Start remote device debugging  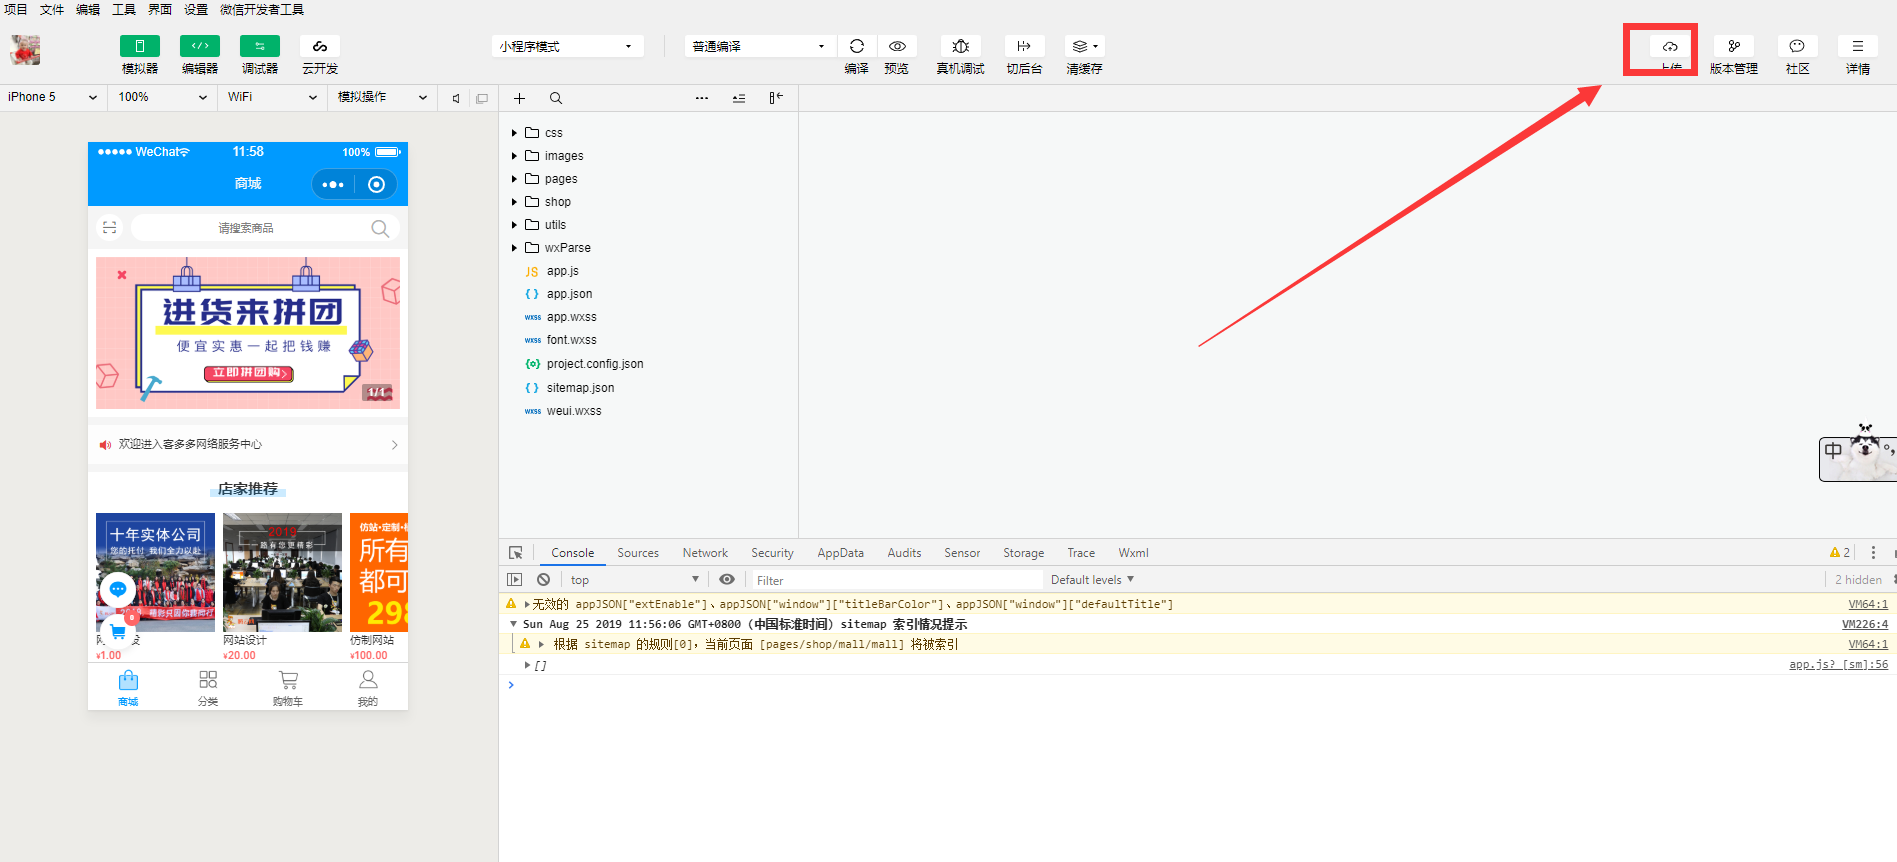tap(961, 46)
